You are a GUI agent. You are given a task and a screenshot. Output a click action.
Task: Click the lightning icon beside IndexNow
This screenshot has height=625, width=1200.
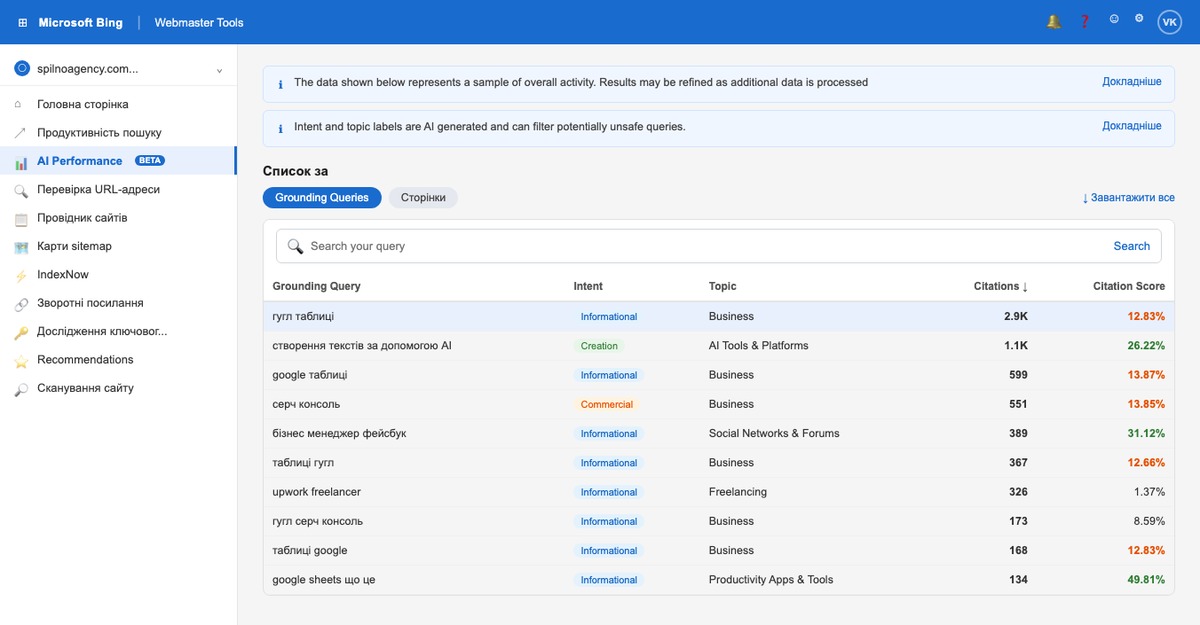pos(20,275)
